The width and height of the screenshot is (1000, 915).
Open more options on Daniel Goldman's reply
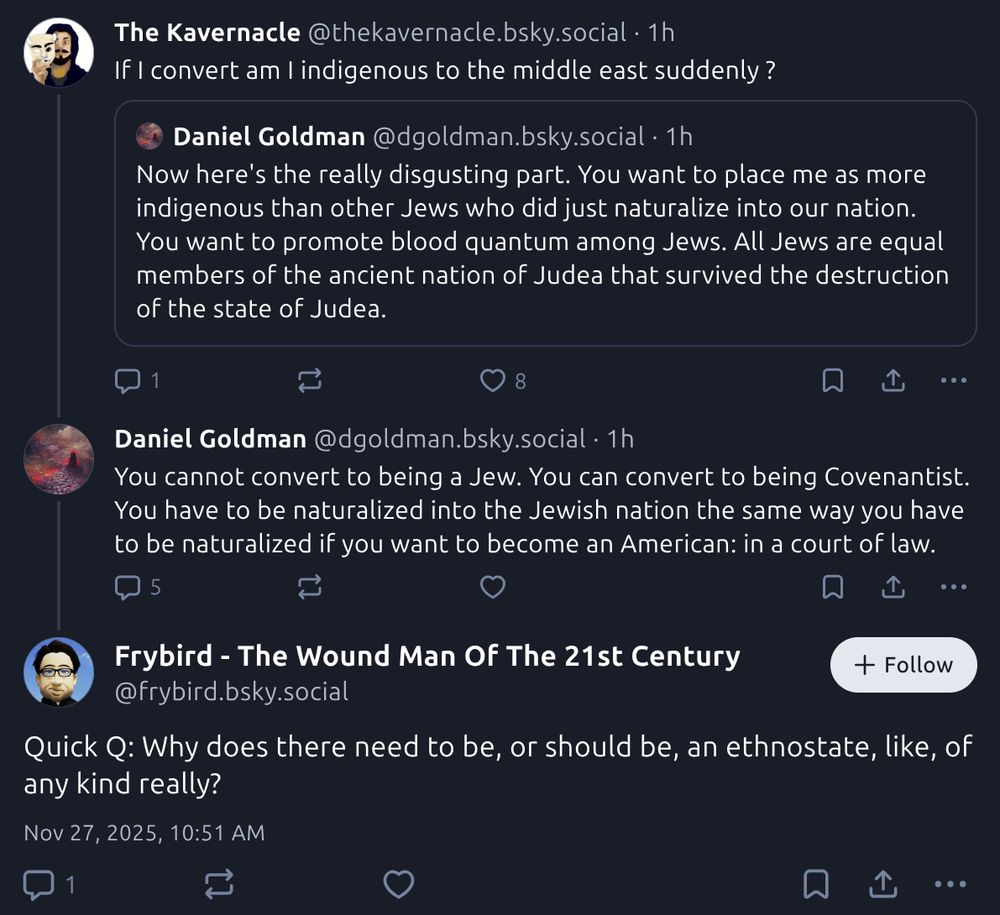point(954,587)
